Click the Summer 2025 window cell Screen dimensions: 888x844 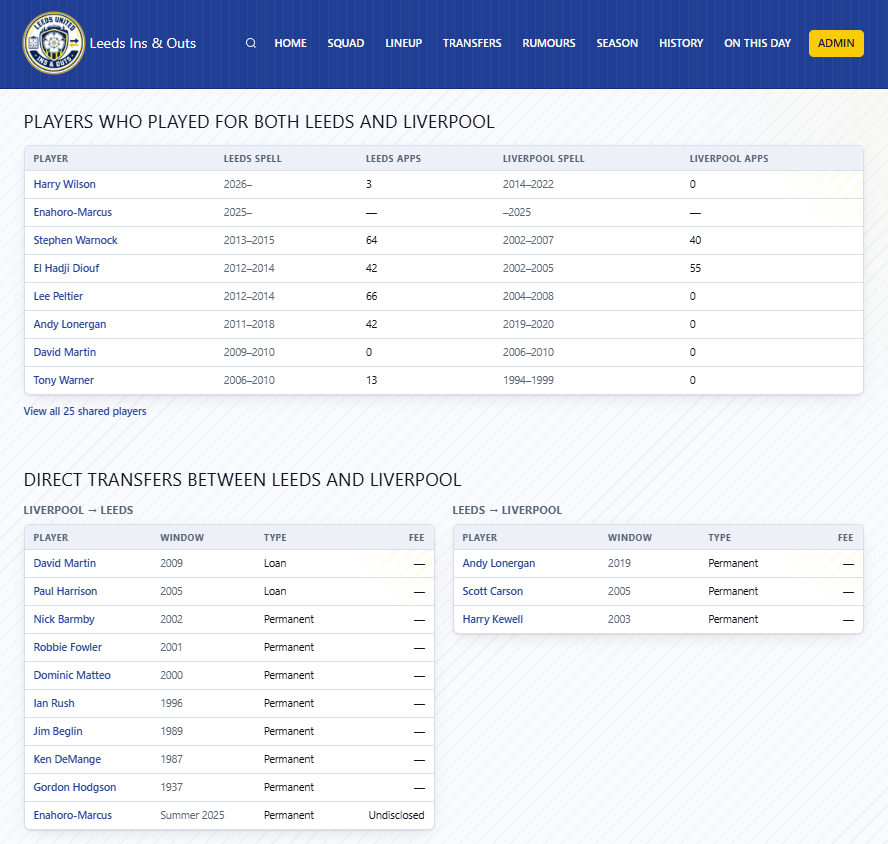193,815
